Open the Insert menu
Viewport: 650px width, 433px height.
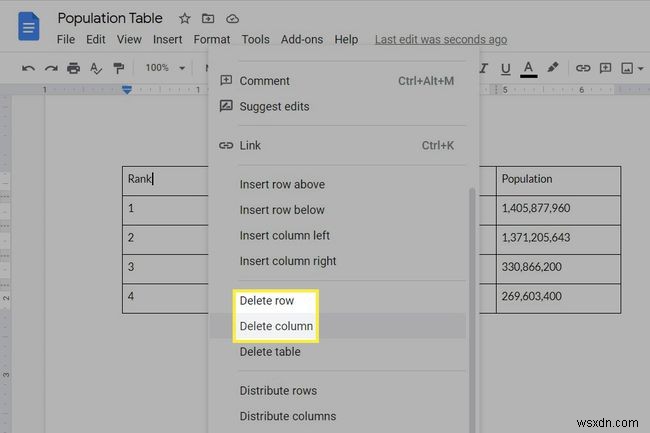(x=167, y=39)
